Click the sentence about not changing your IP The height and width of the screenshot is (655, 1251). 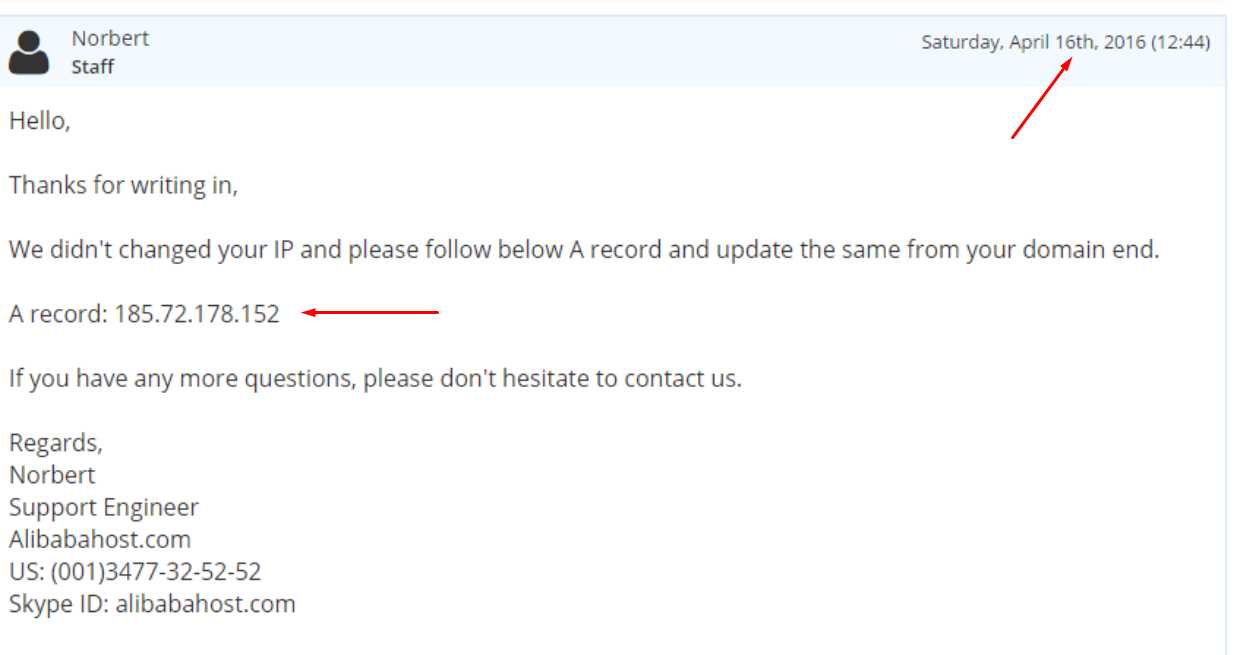[x=584, y=250]
